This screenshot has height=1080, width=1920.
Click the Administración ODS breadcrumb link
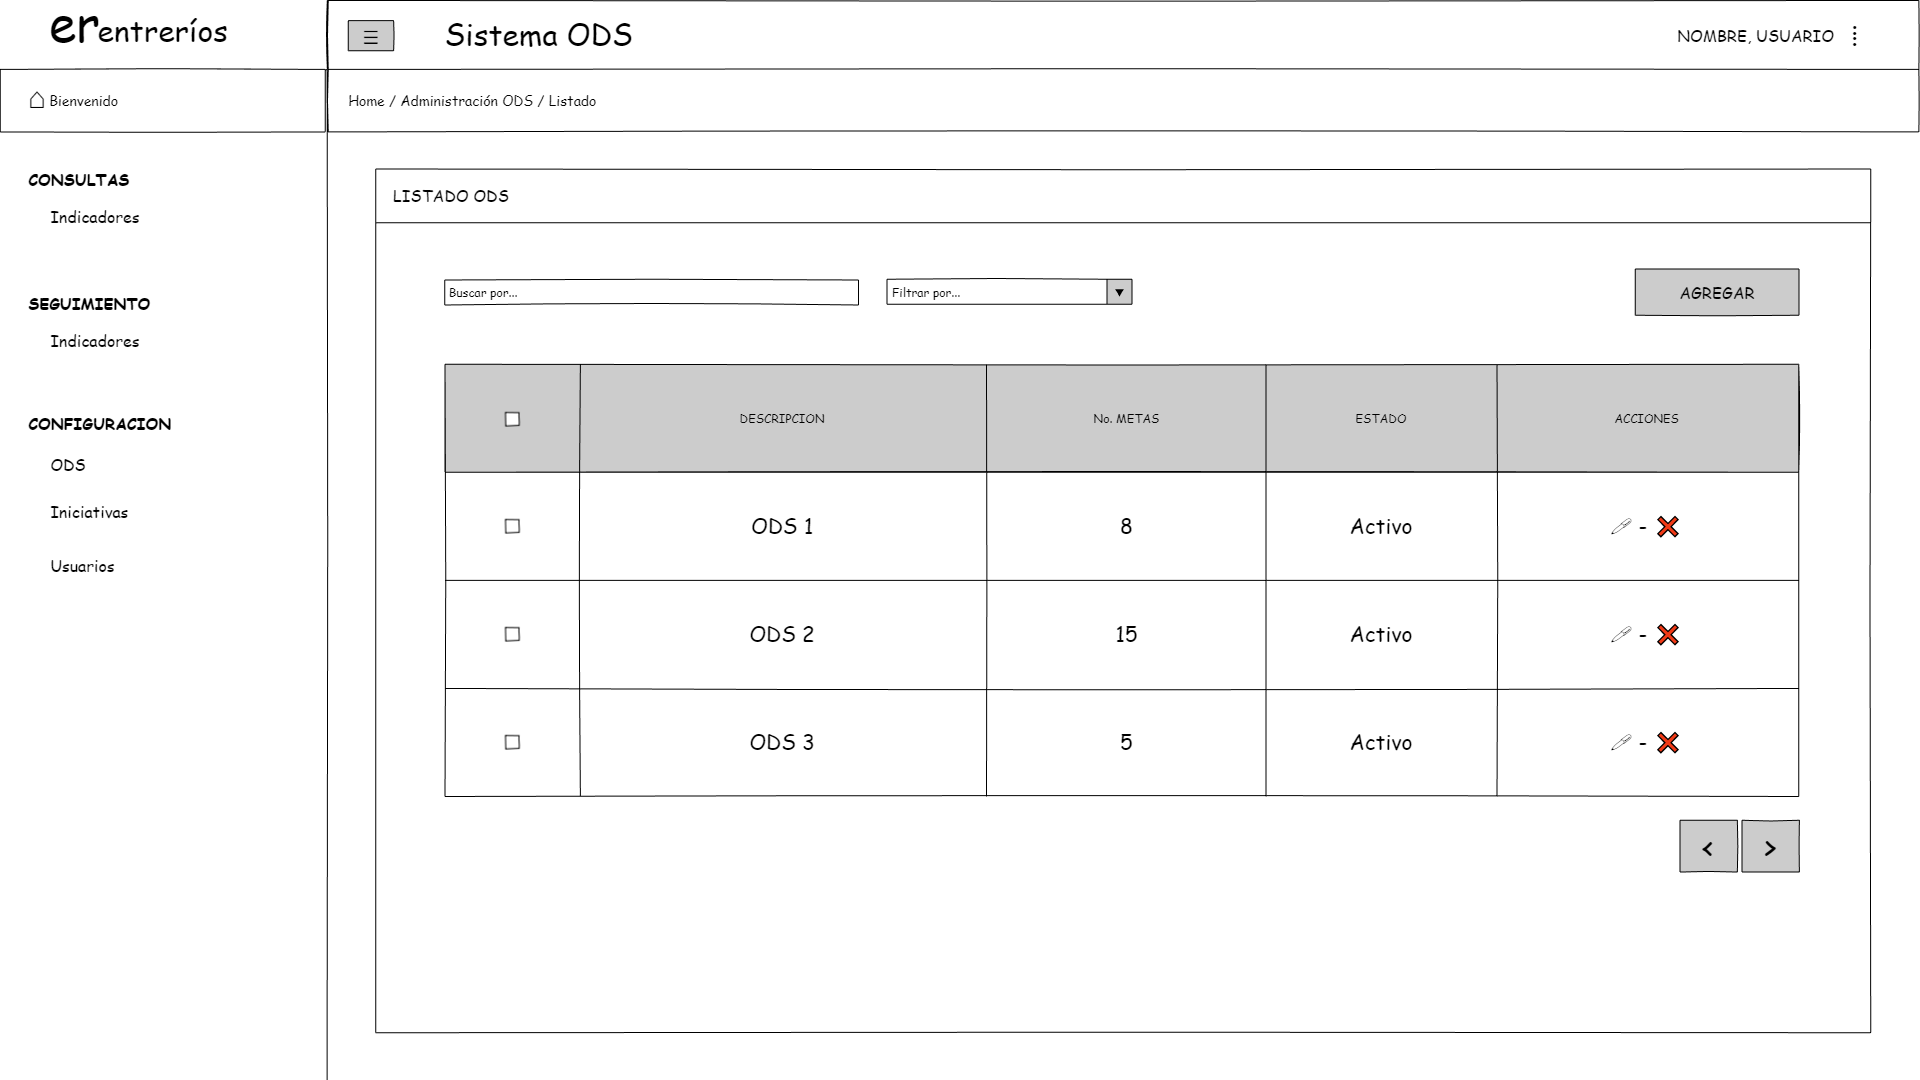[x=466, y=101]
